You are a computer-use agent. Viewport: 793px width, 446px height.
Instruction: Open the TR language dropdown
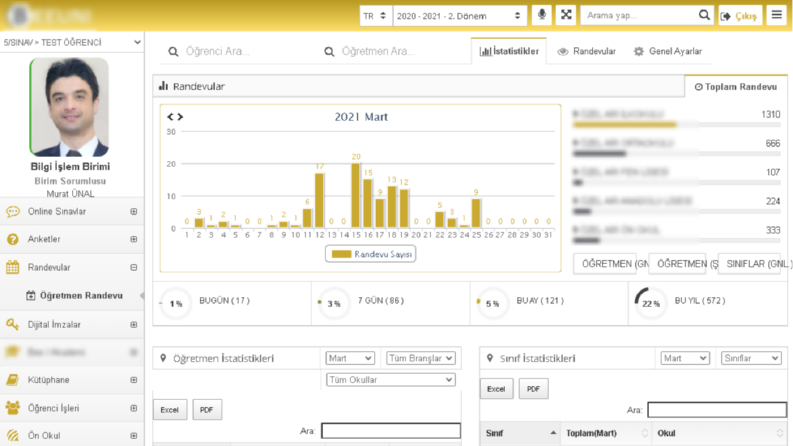pos(375,16)
